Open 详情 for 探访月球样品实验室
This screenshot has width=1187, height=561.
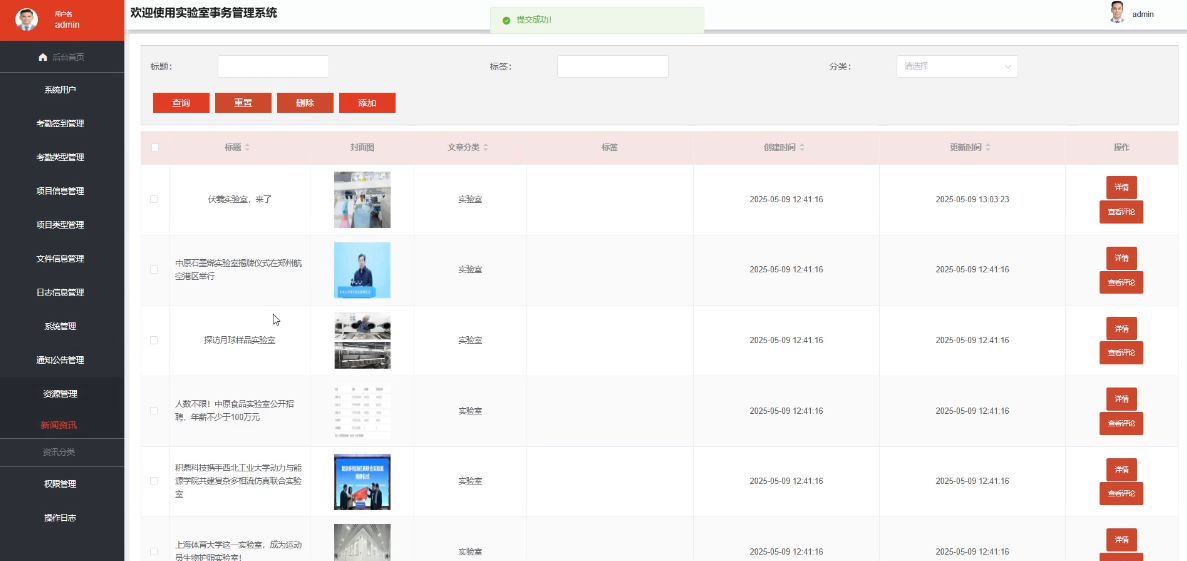click(x=1121, y=328)
